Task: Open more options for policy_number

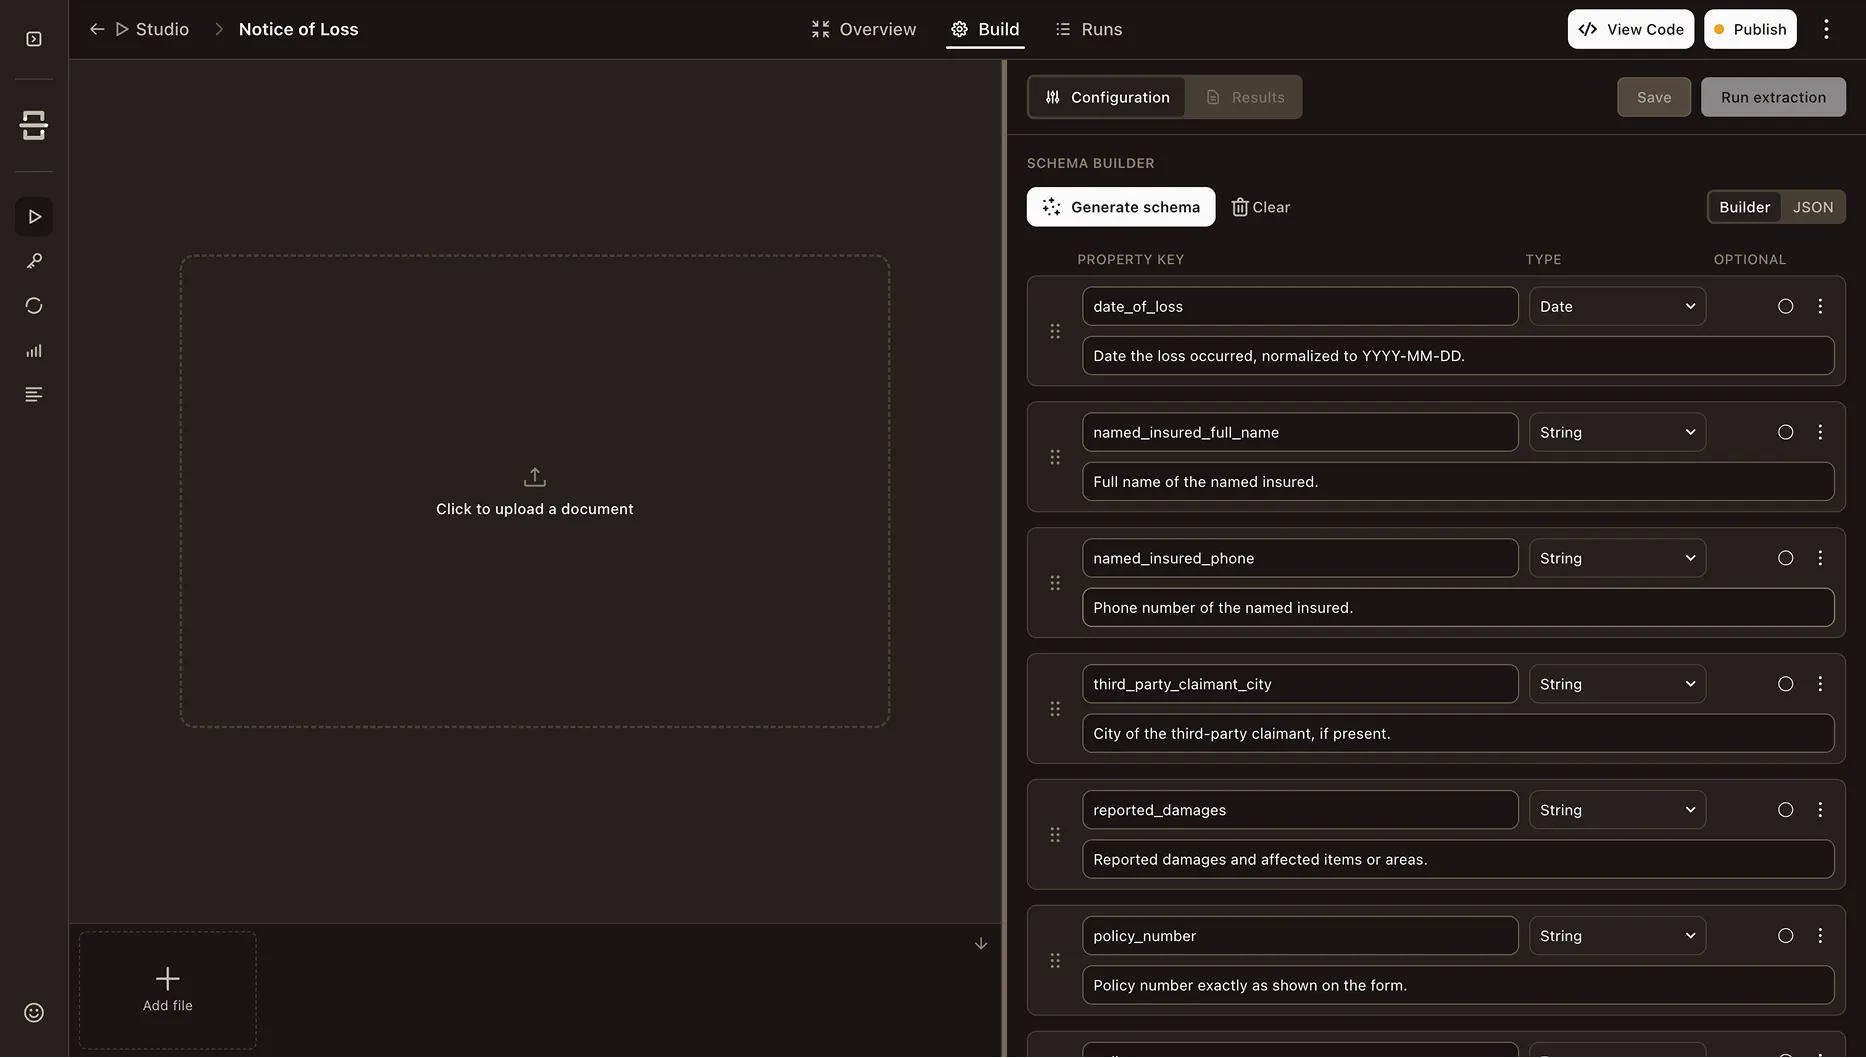Action: click(x=1820, y=937)
